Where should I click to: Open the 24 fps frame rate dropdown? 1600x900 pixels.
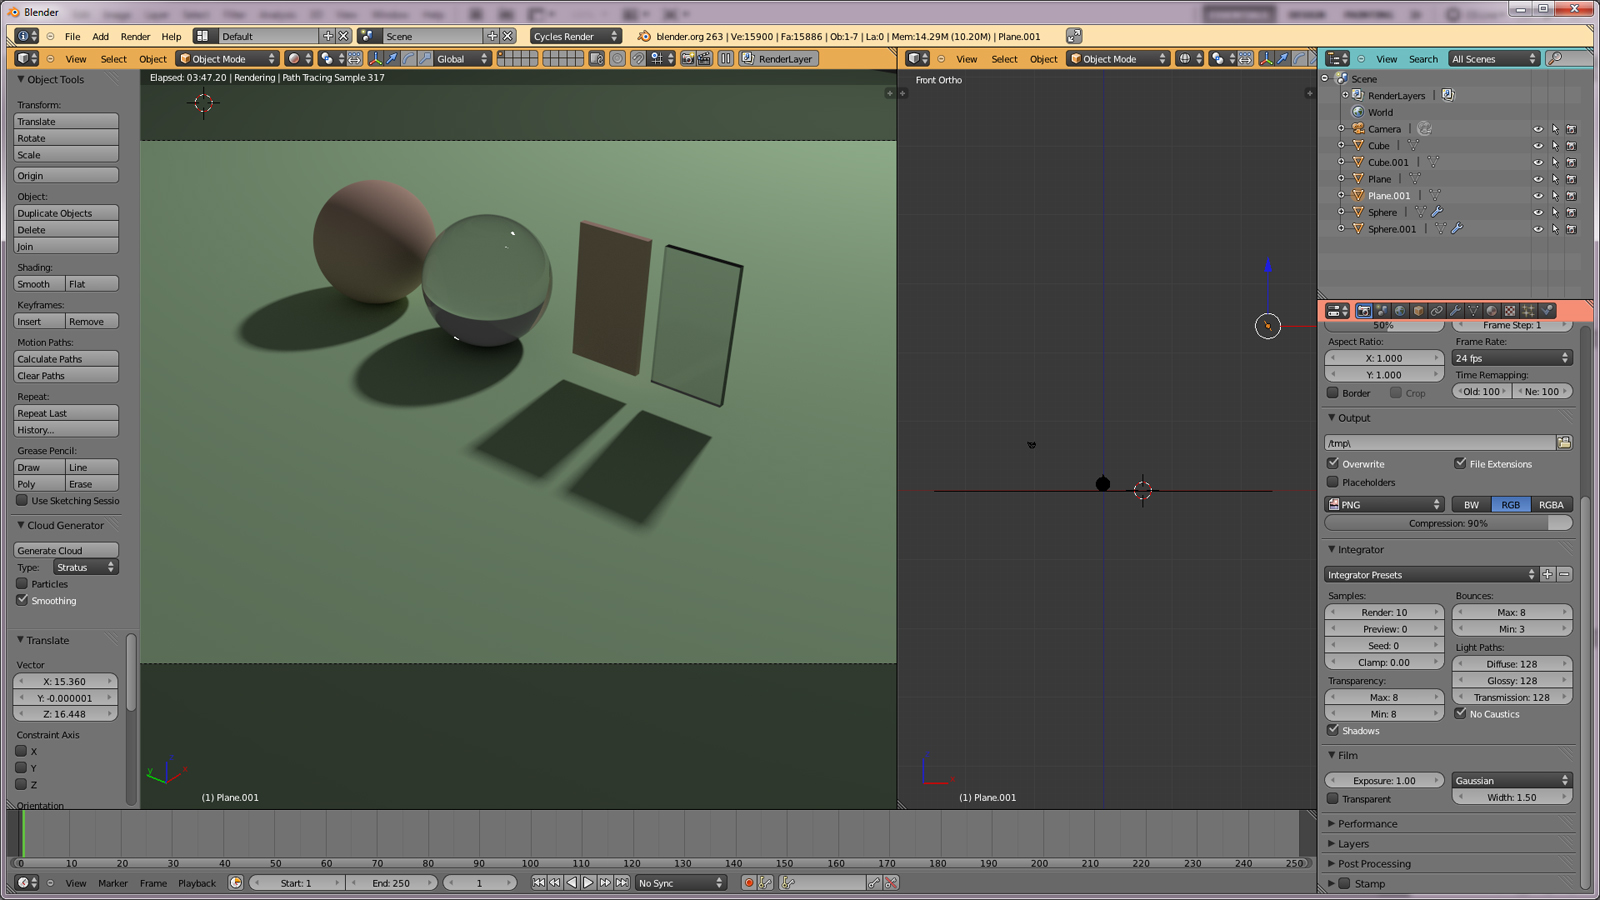point(1512,358)
